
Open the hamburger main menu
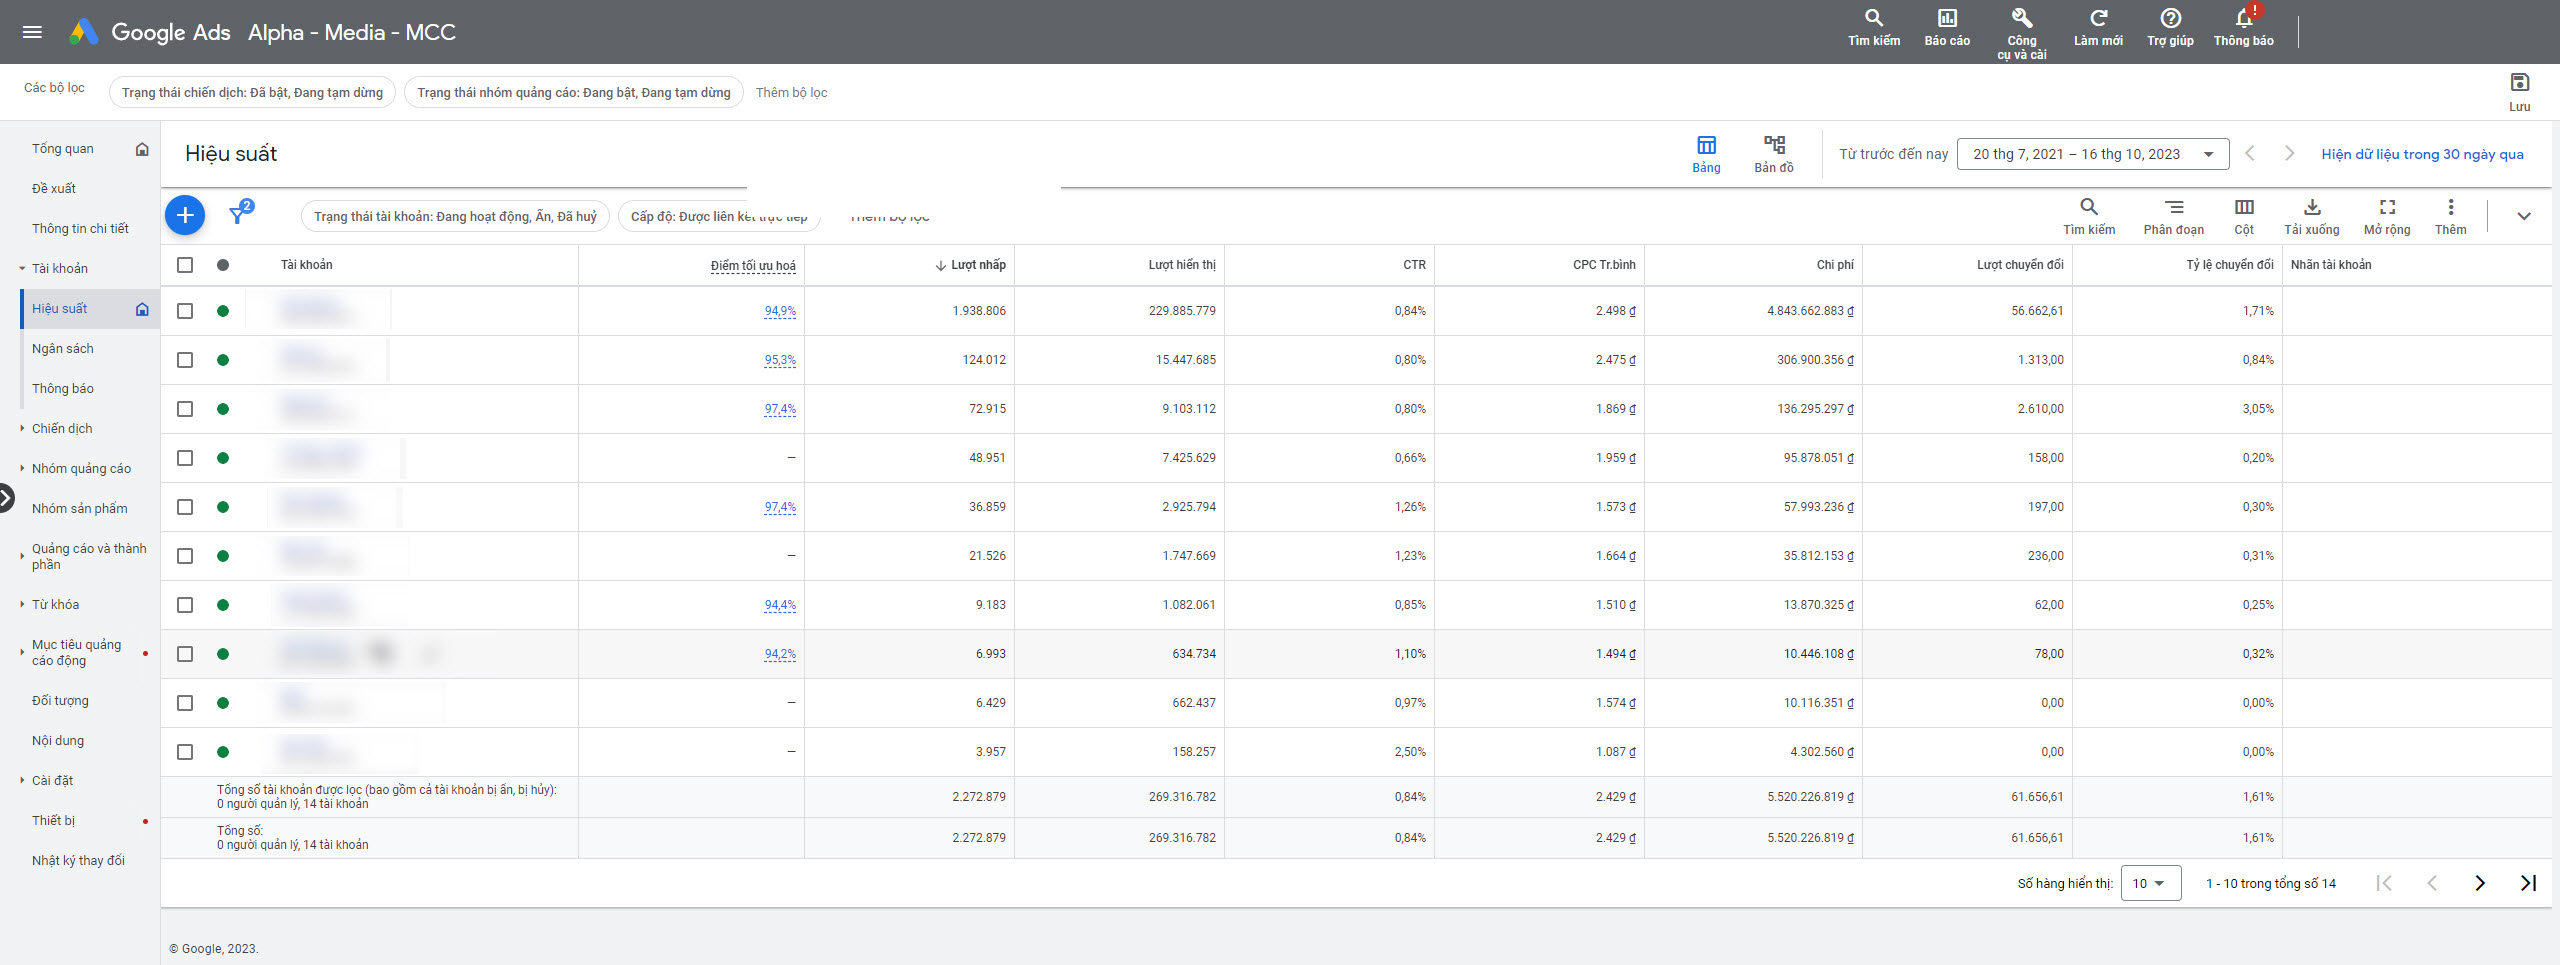[32, 32]
